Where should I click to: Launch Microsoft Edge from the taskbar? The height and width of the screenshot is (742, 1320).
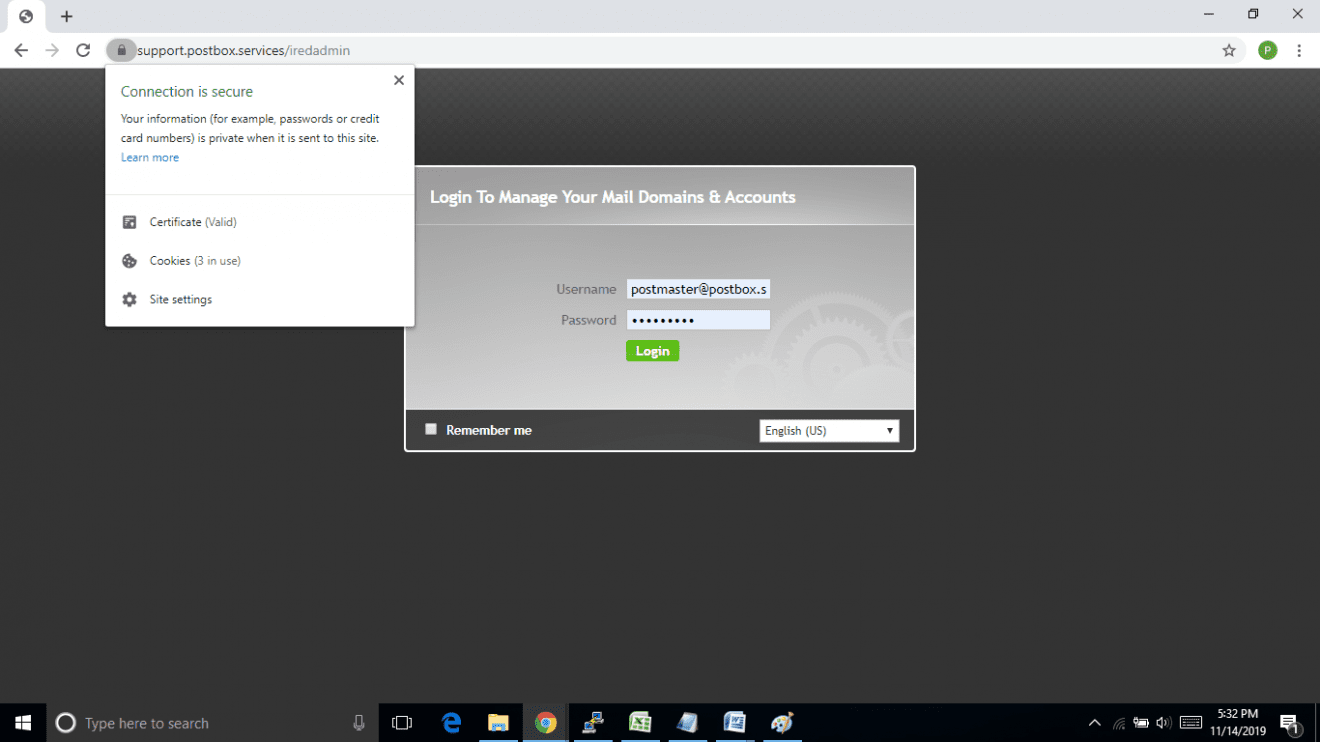pyautogui.click(x=451, y=722)
